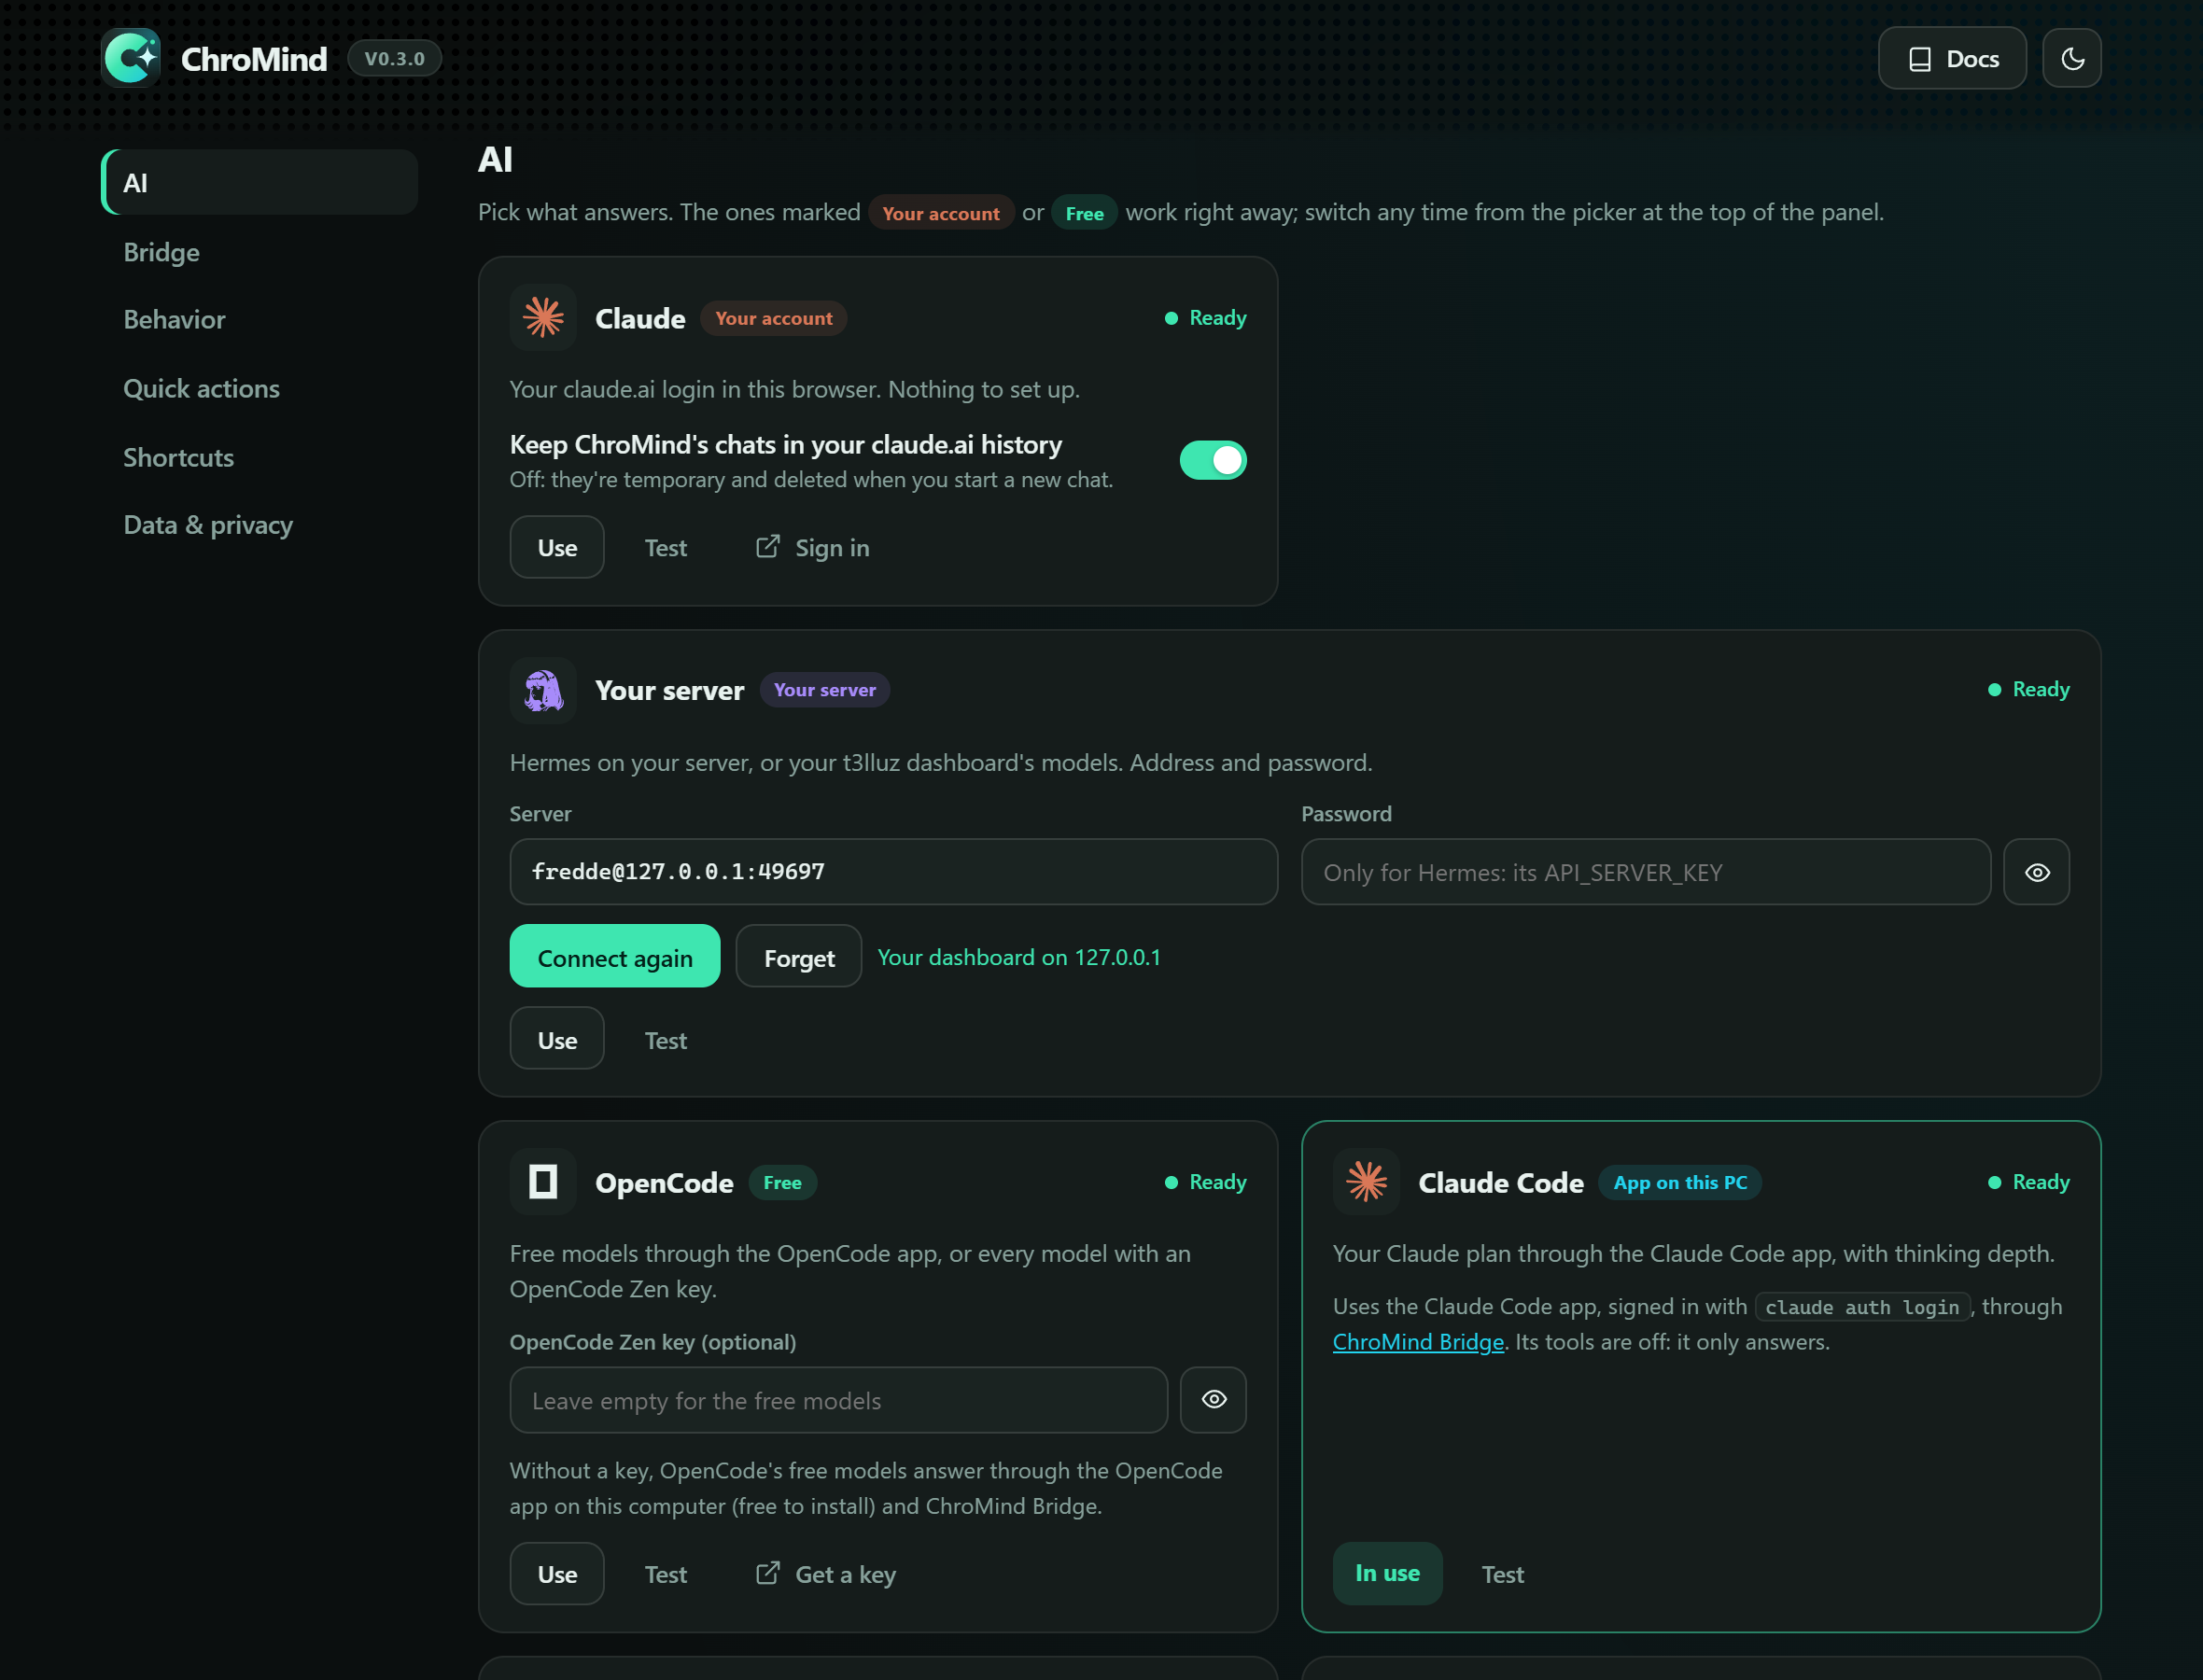
Task: Show the OpenCode Zen key with eye icon
Action: pyautogui.click(x=1212, y=1400)
